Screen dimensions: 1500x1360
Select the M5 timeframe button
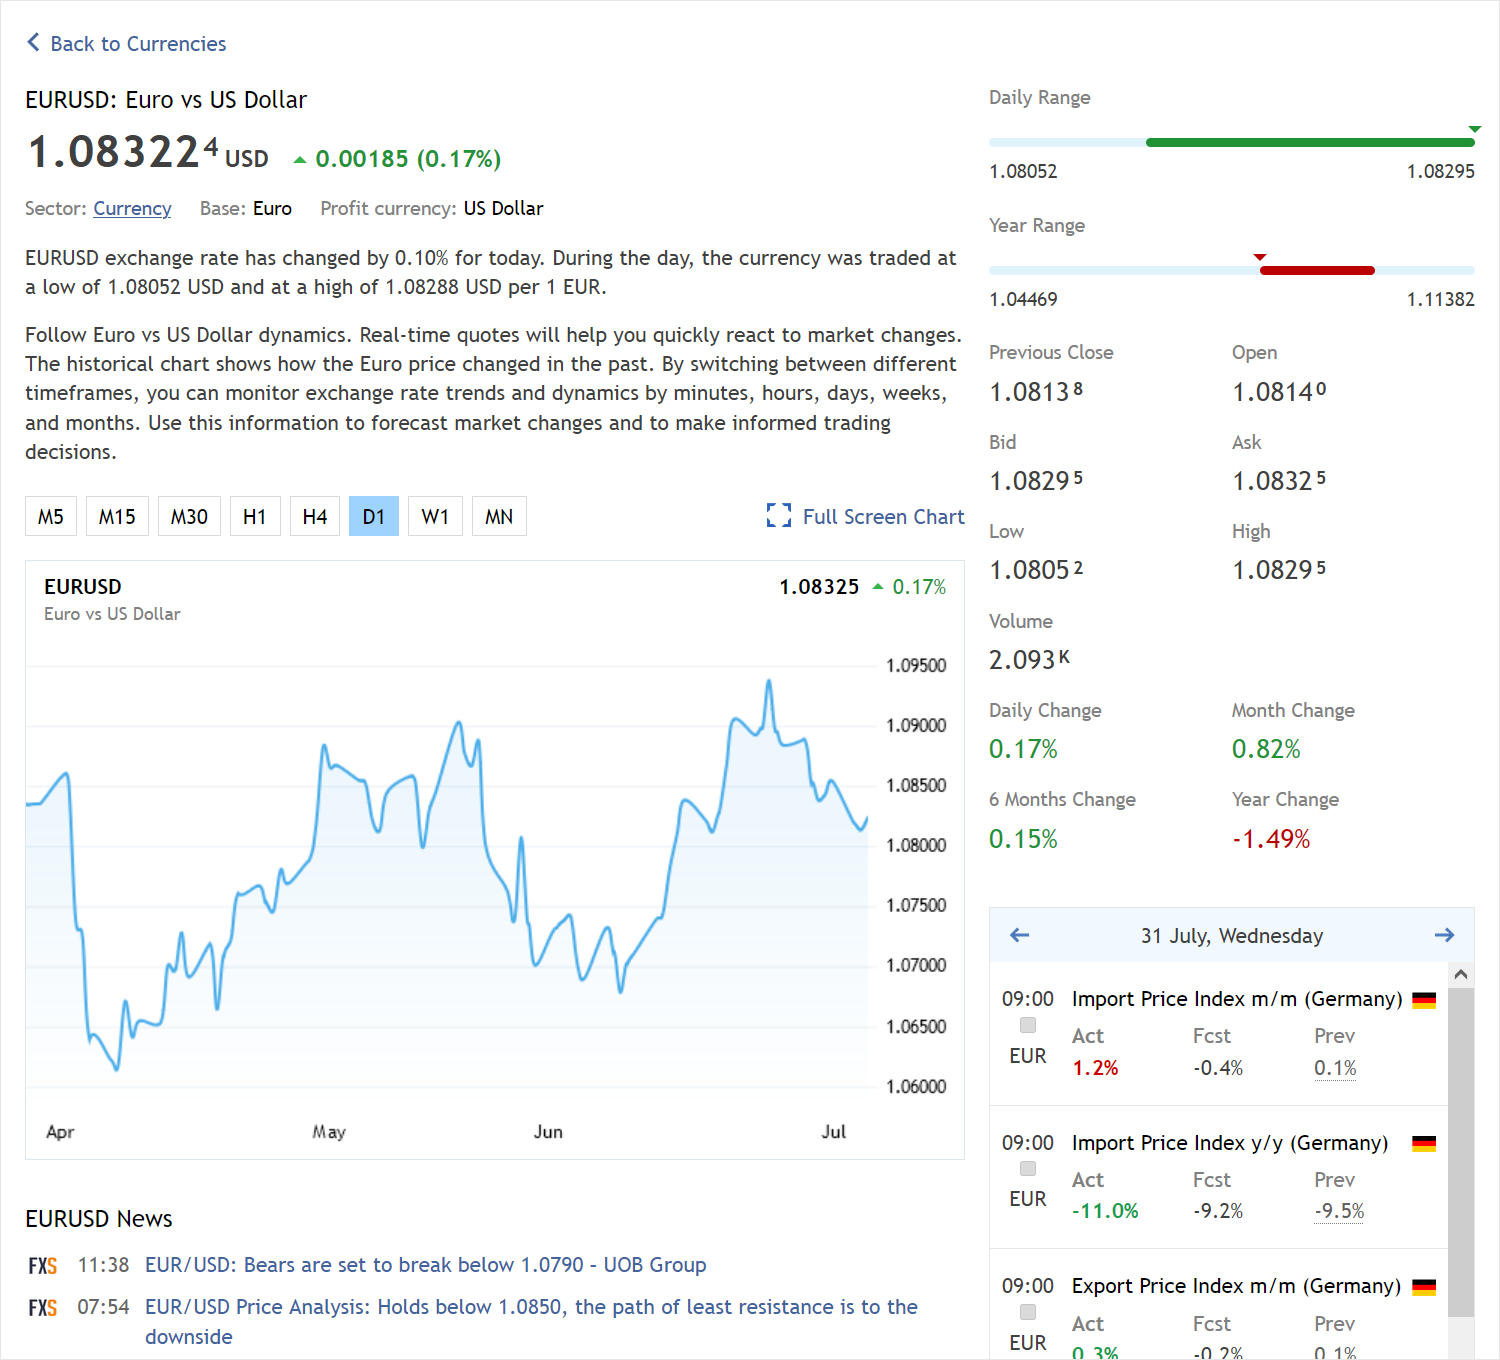click(x=51, y=516)
